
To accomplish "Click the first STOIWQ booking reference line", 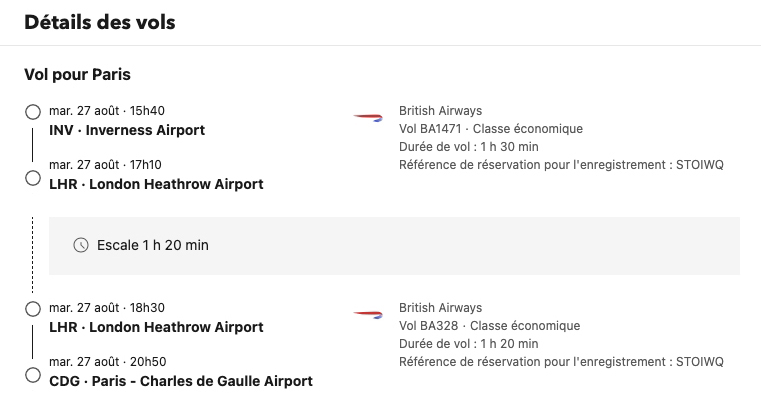I will pos(561,165).
